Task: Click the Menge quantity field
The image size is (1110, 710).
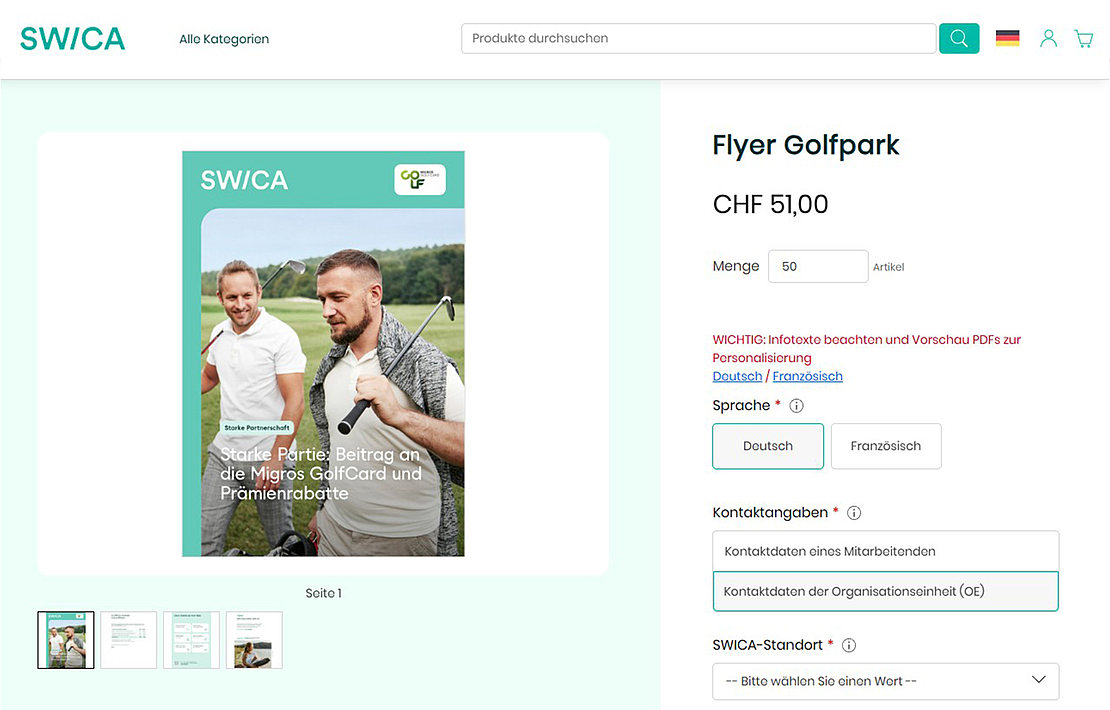Action: (x=818, y=266)
